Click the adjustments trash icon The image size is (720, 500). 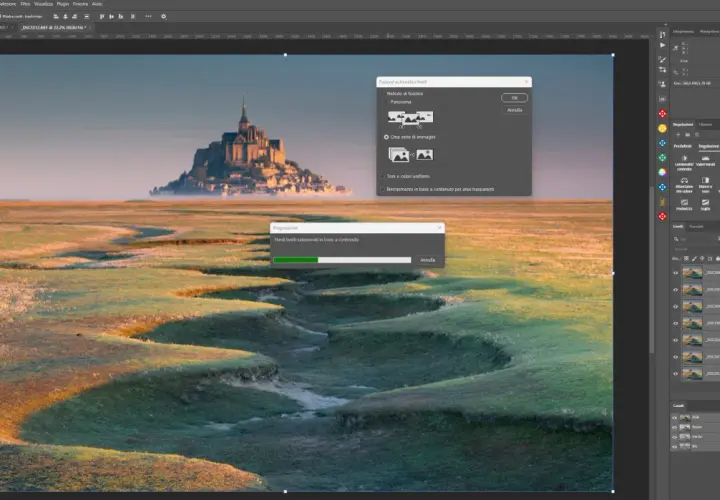[x=697, y=135]
